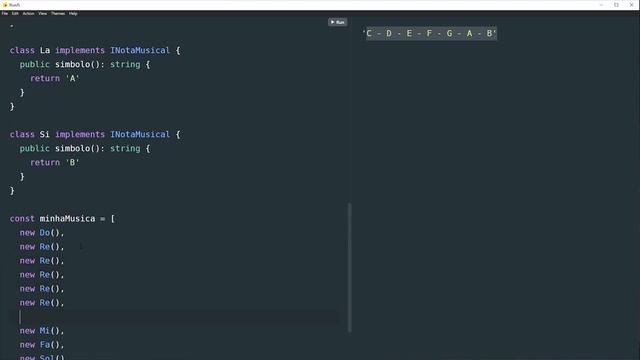640x360 pixels.
Task: Open the File menu
Action: (4, 13)
